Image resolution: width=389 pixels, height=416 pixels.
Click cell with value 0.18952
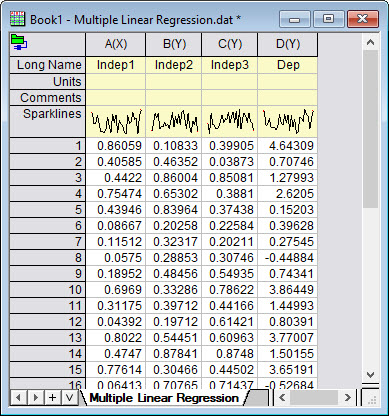pyautogui.click(x=116, y=274)
